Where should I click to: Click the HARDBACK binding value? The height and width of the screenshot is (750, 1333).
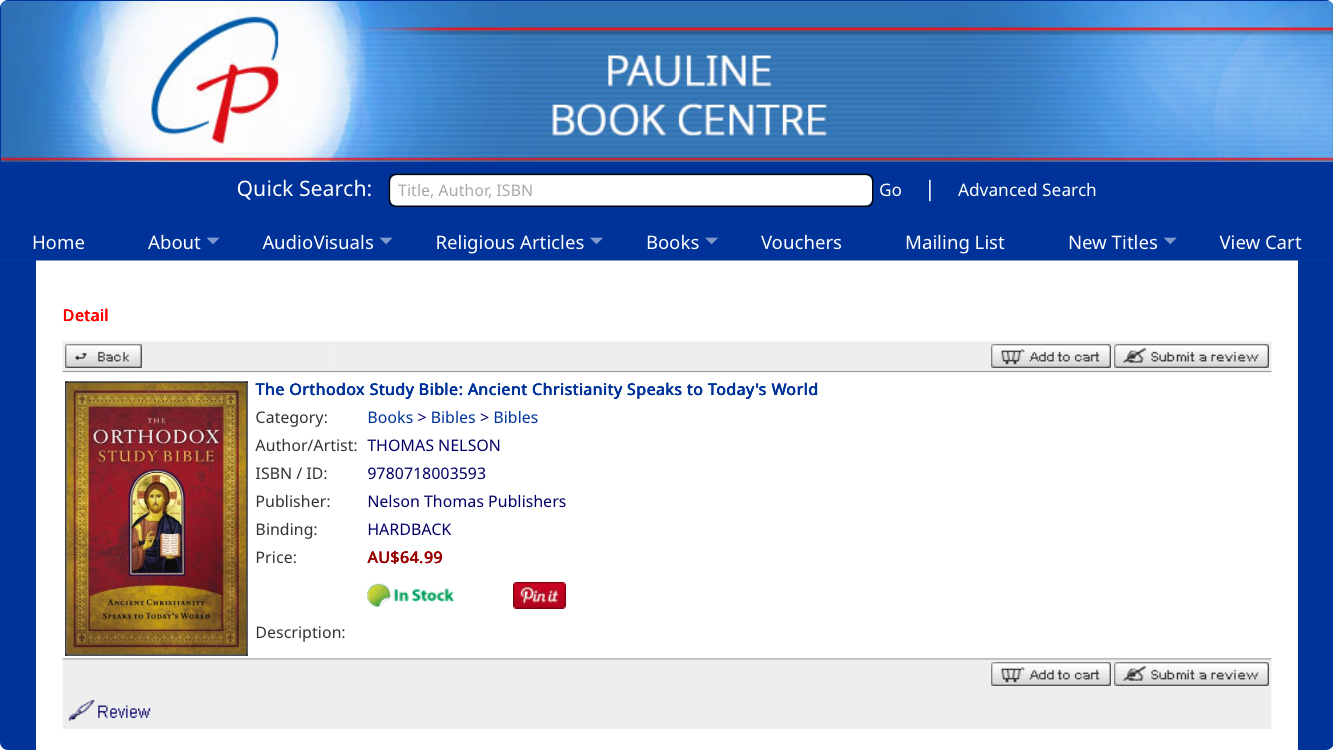[409, 529]
